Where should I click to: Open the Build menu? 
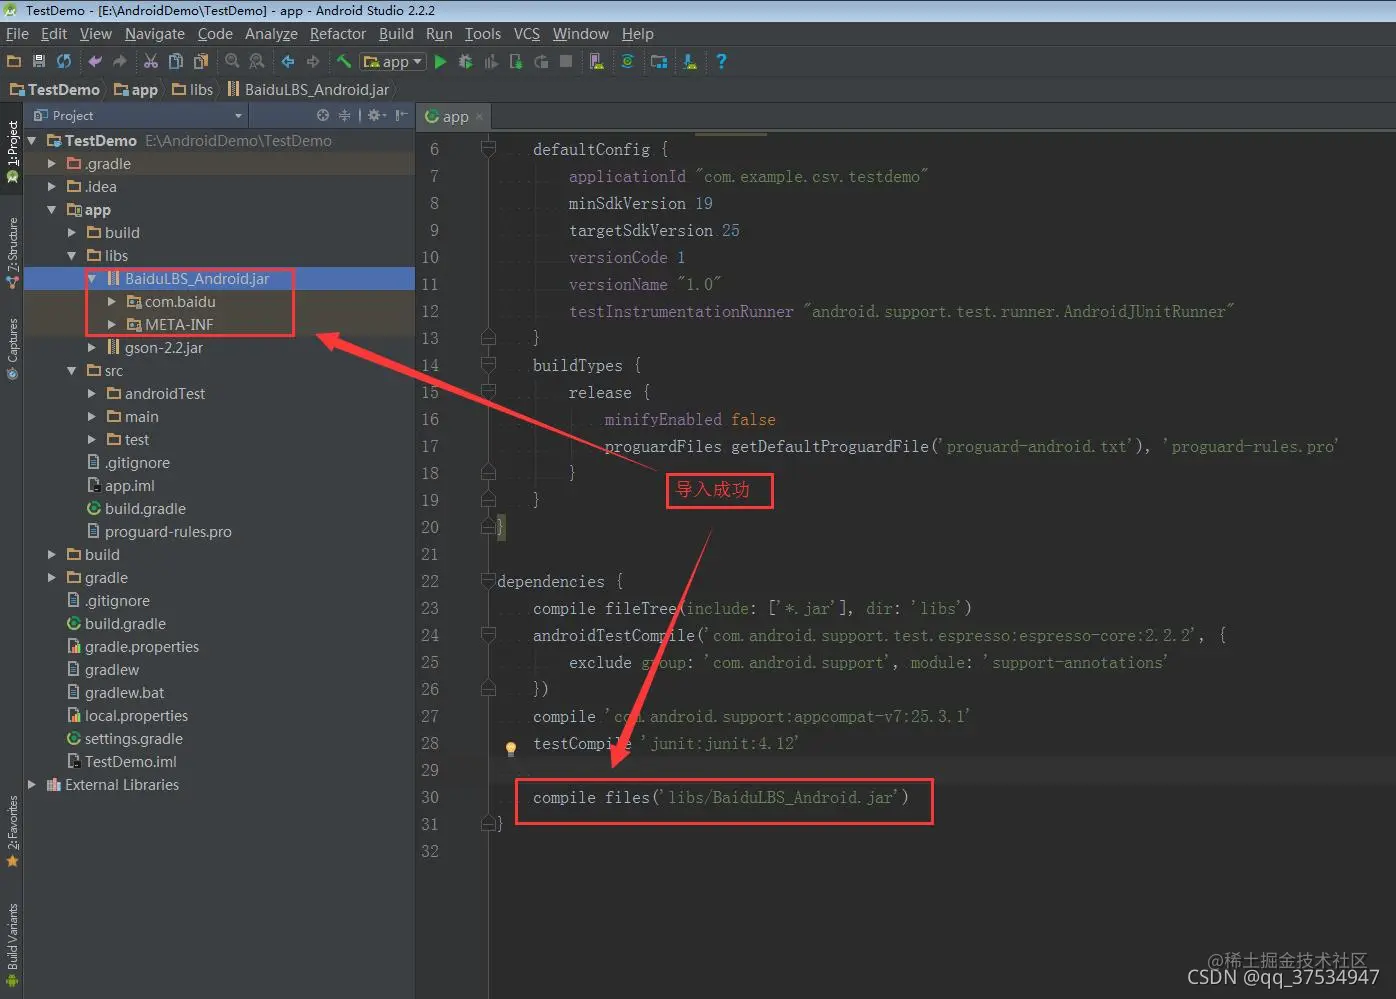(396, 34)
